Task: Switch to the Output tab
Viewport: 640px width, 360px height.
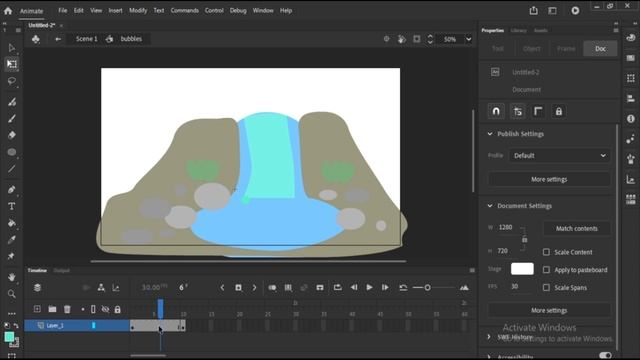Action: click(x=61, y=270)
